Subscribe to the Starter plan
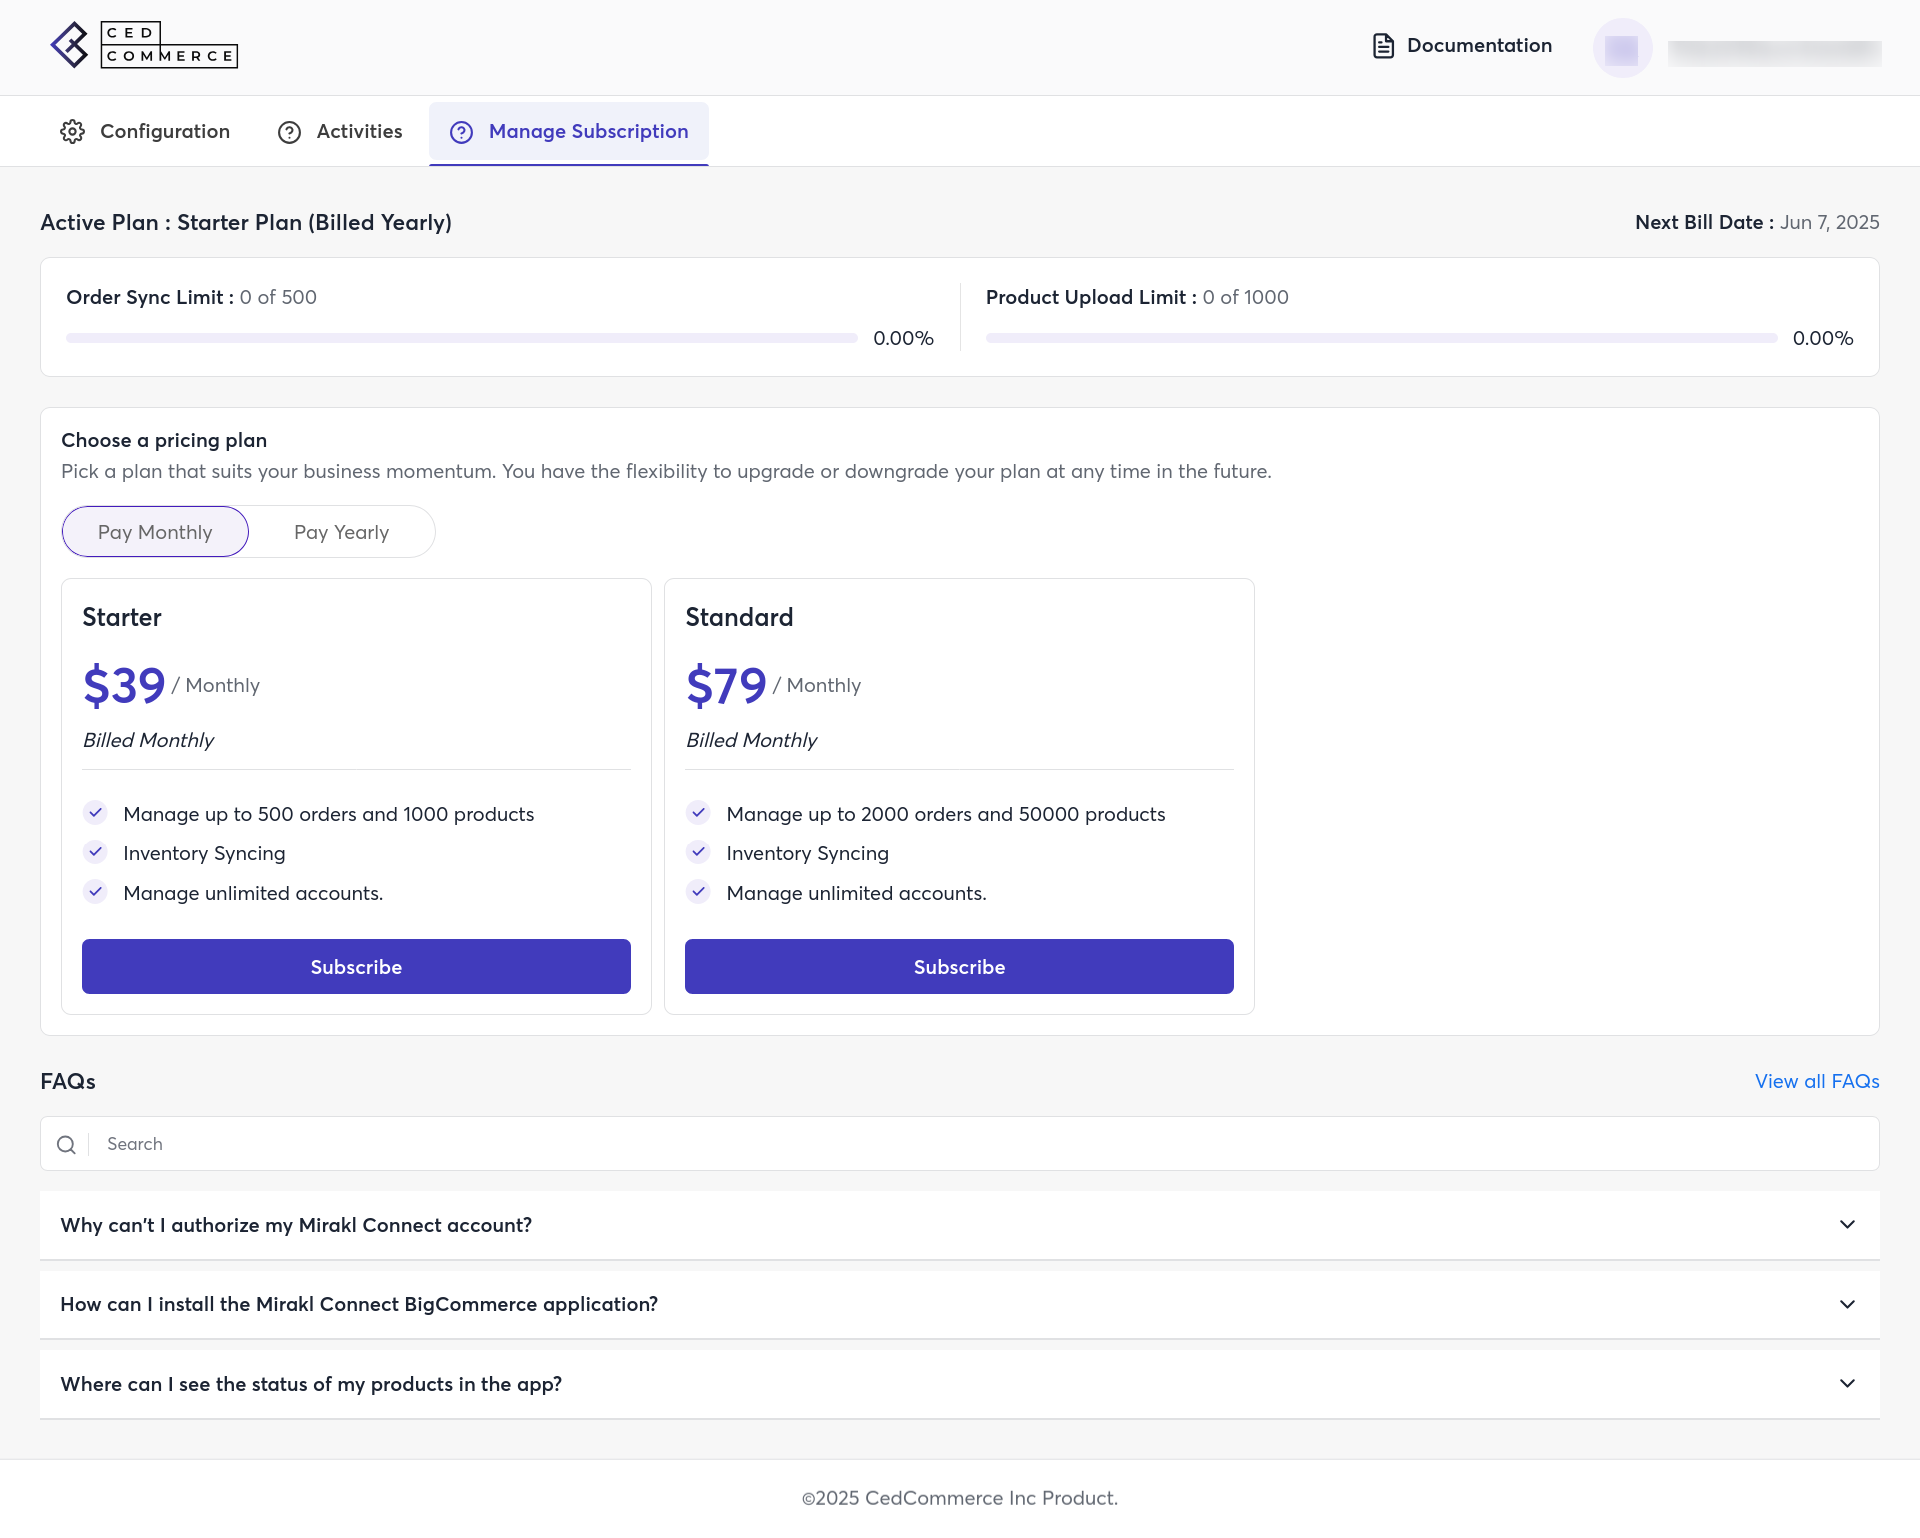Viewport: 1920px width, 1538px height. (356, 967)
